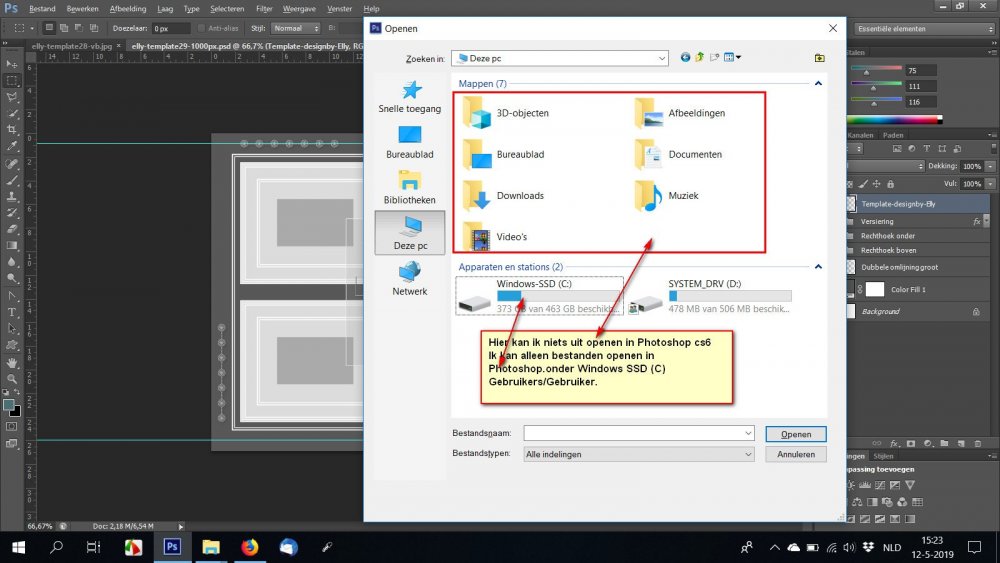The width and height of the screenshot is (1000, 563).
Task: Open Snelle toegang in dialog sidebar
Action: click(409, 98)
